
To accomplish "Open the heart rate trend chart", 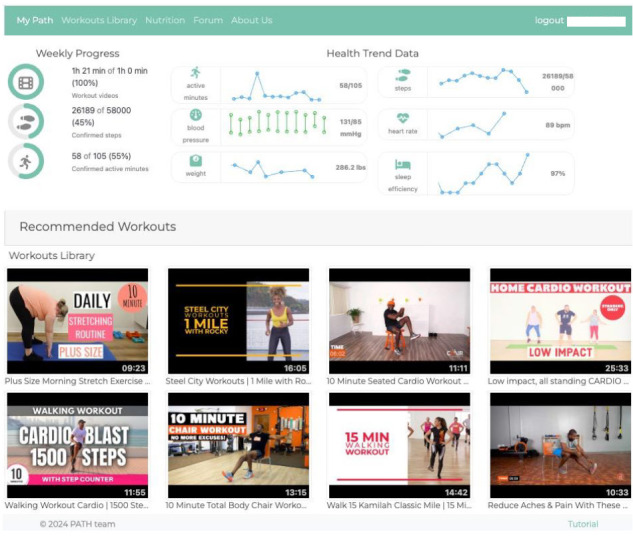I will pos(472,125).
